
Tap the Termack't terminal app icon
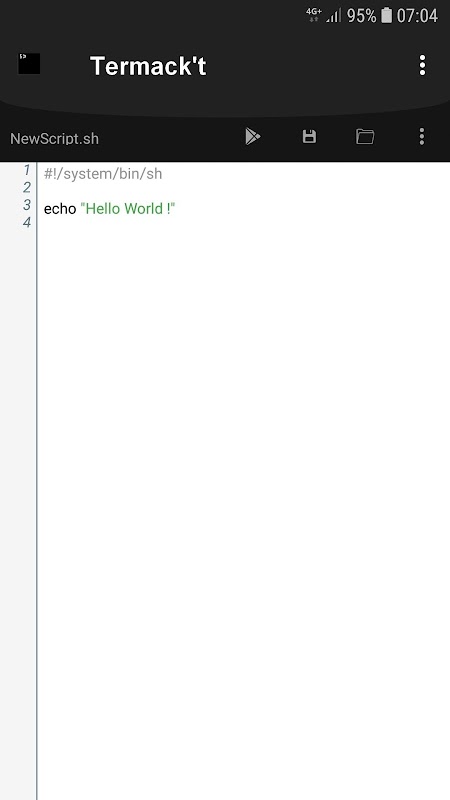29,64
